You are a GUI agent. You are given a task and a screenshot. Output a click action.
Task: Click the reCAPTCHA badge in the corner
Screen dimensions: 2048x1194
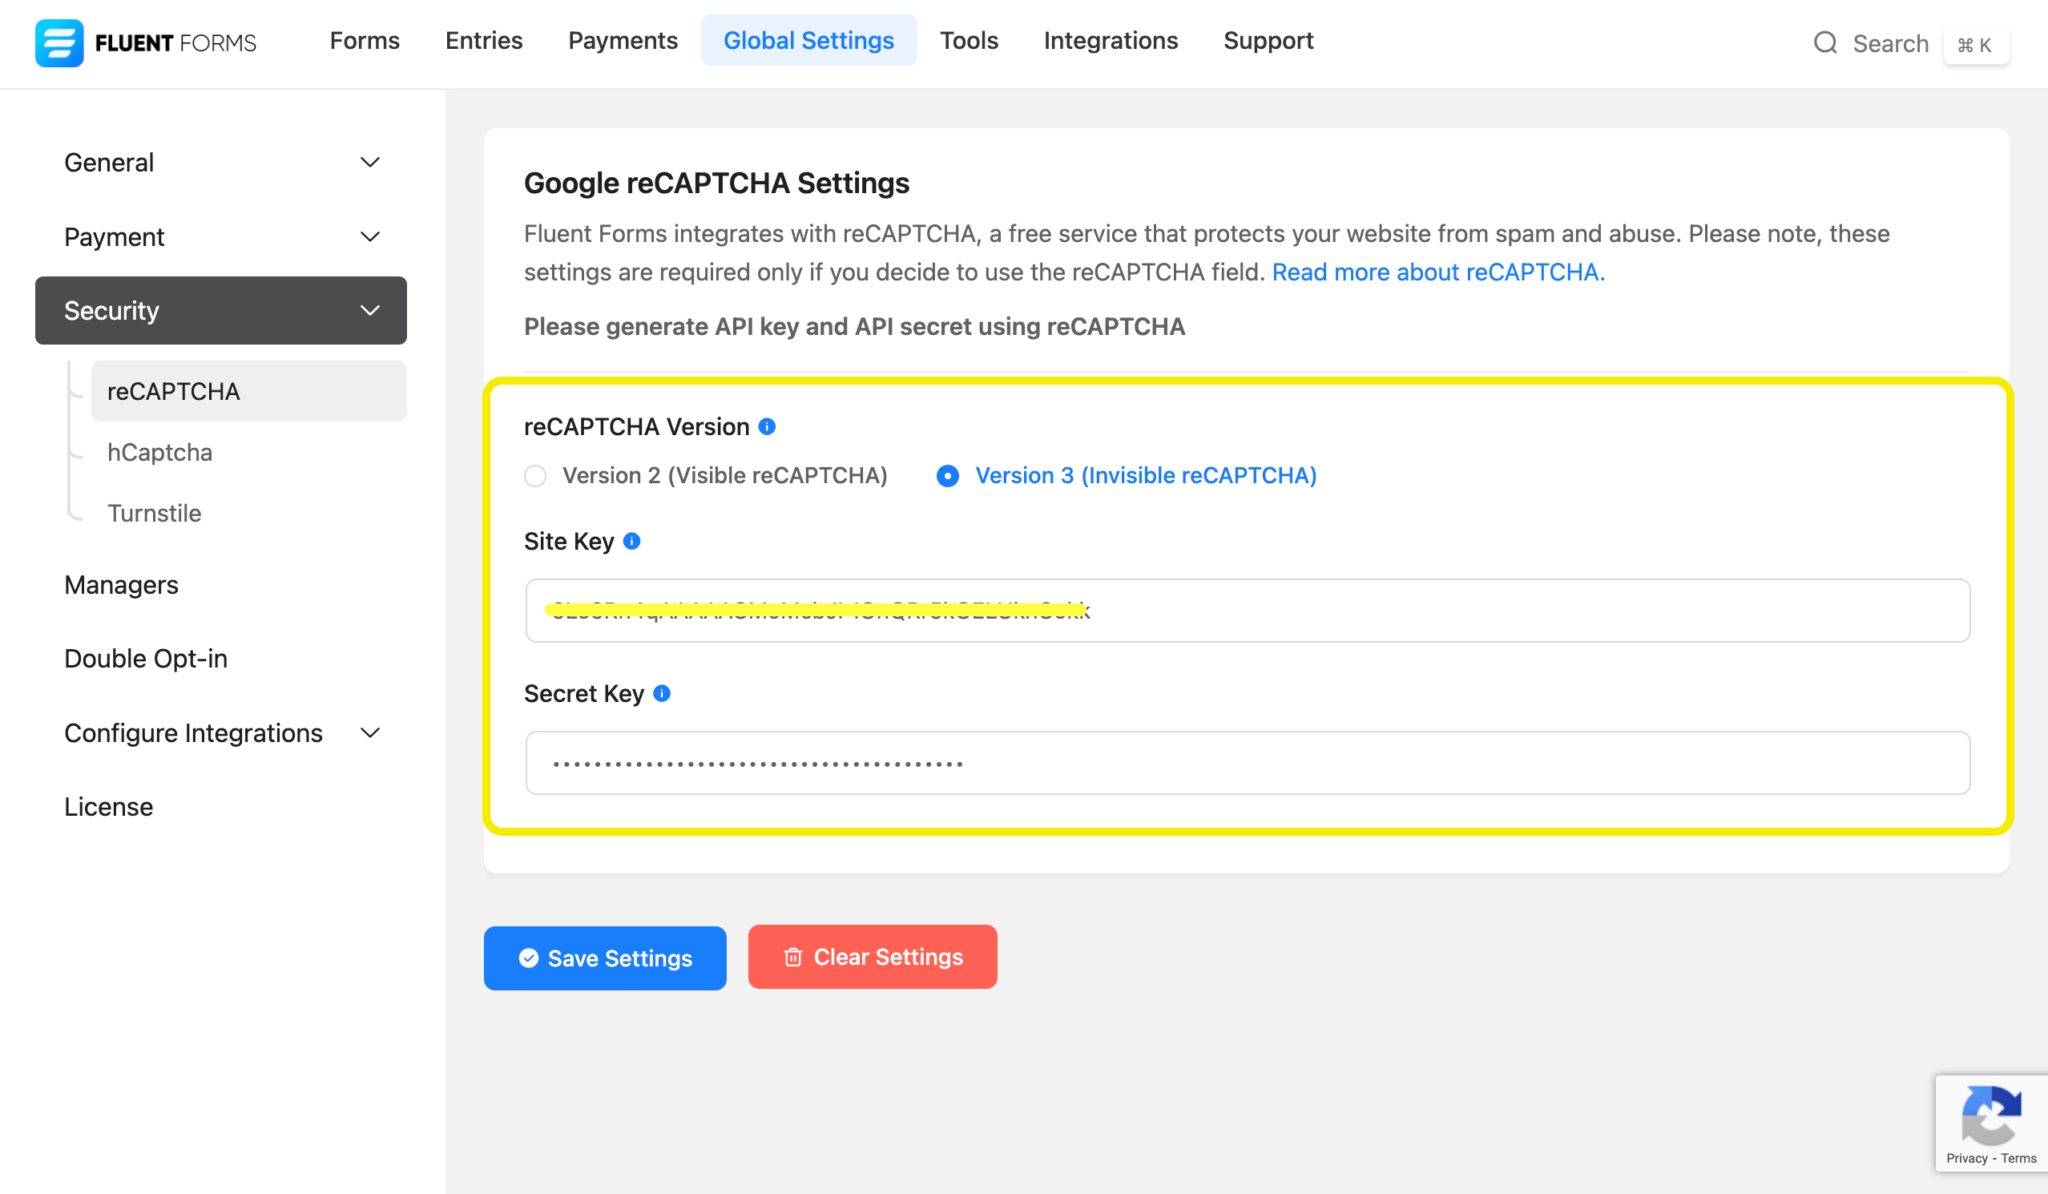click(x=1991, y=1118)
